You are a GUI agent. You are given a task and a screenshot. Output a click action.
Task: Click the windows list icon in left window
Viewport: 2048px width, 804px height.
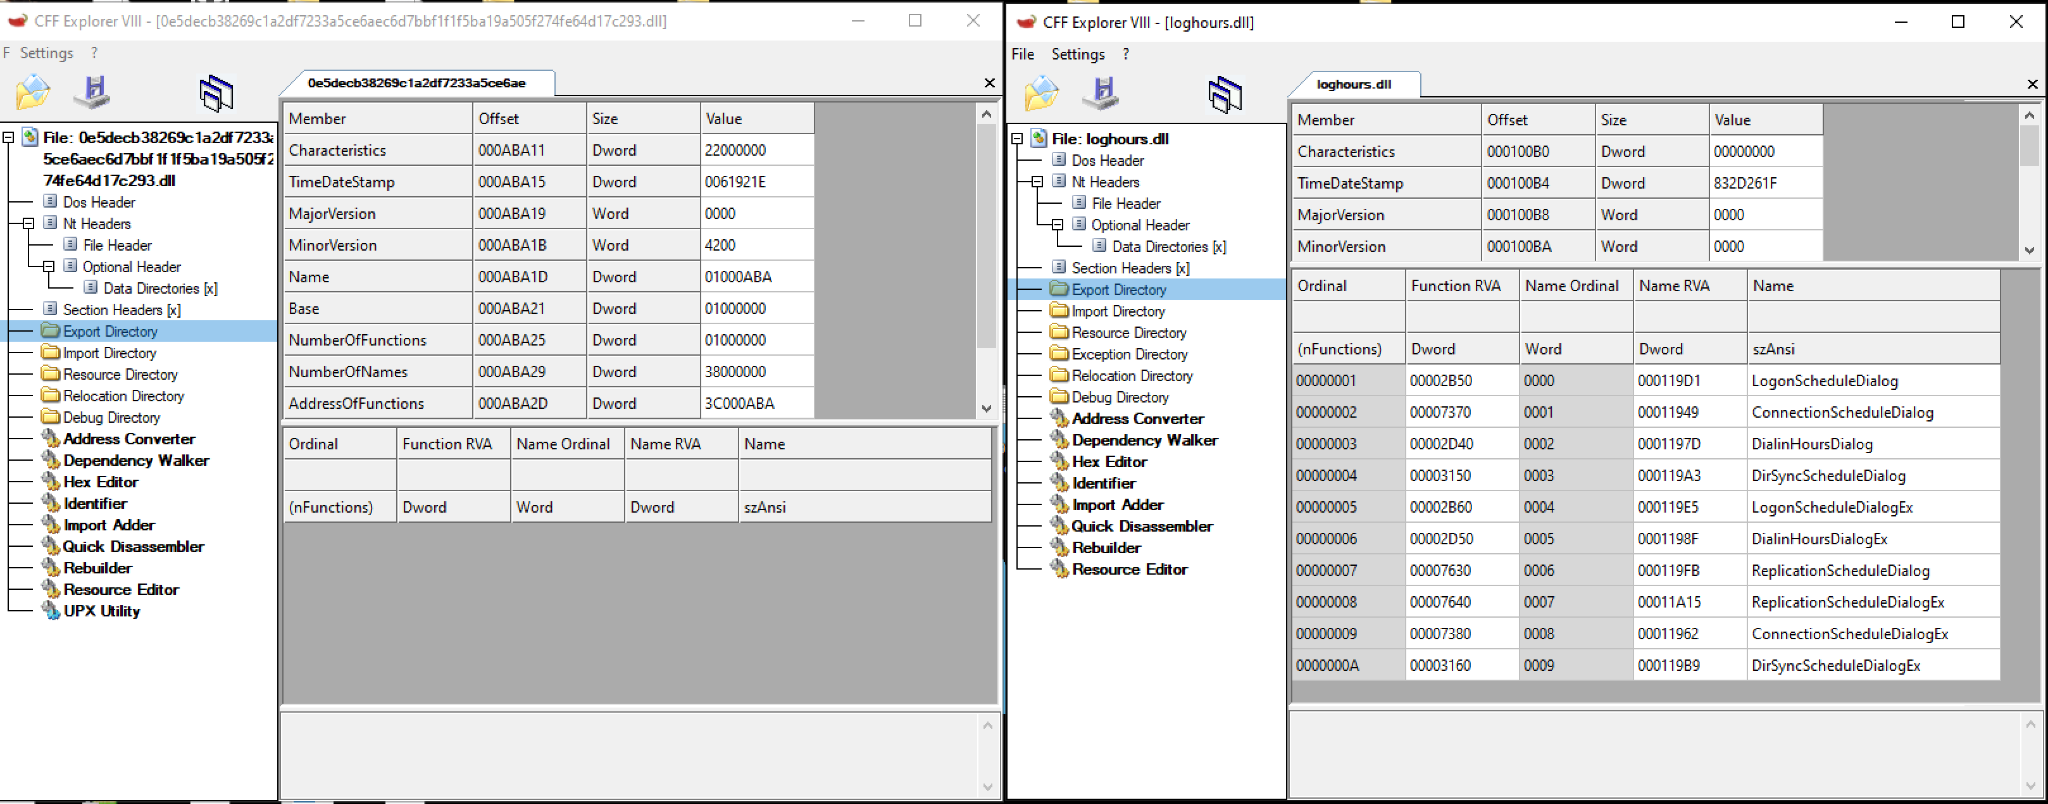pos(216,93)
